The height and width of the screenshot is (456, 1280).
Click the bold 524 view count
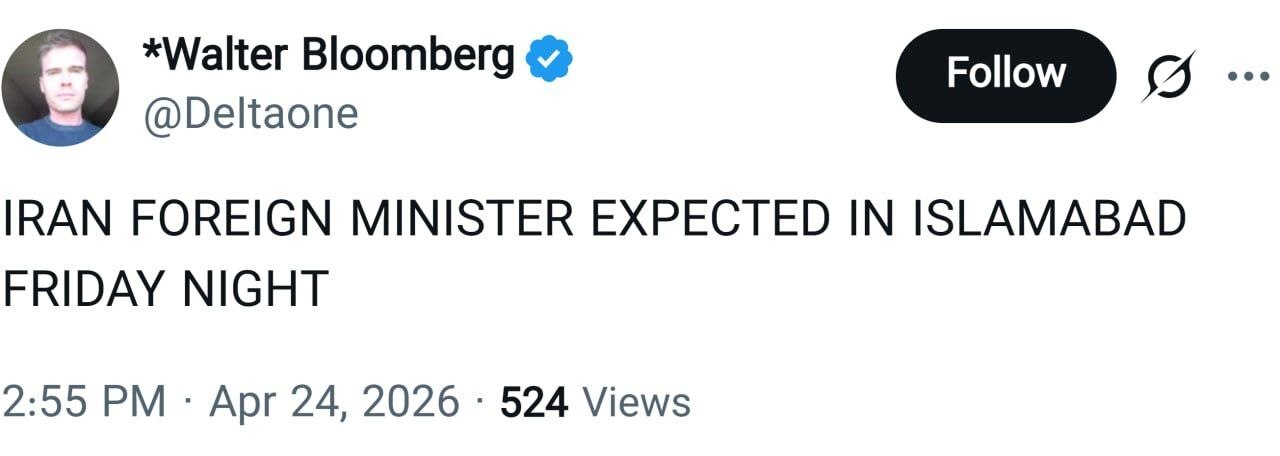pyautogui.click(x=534, y=402)
